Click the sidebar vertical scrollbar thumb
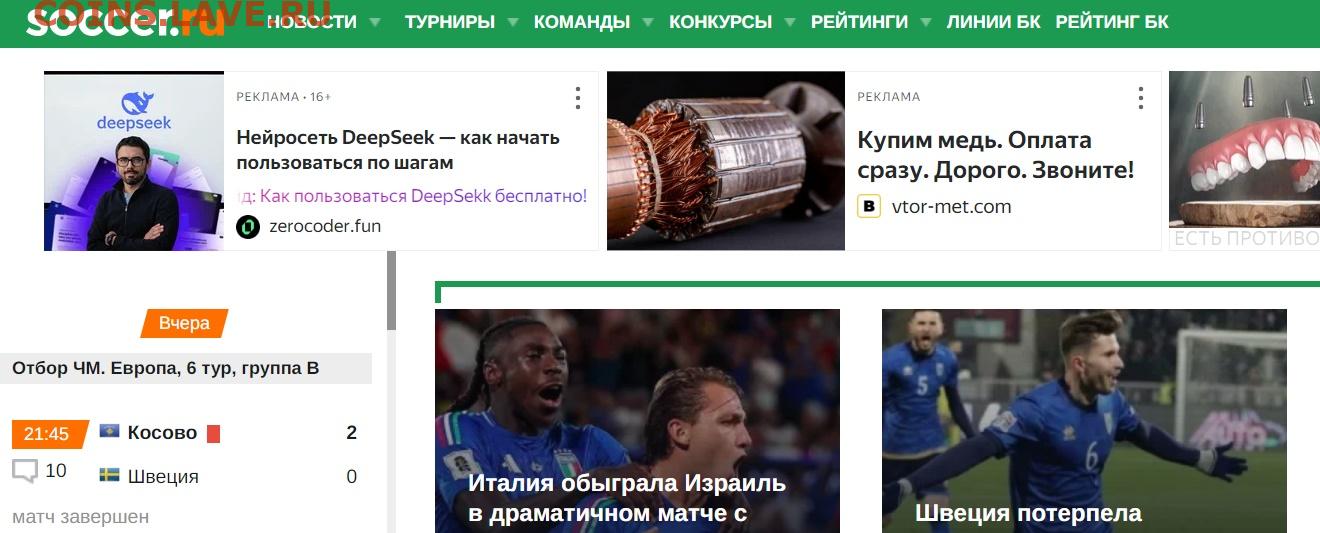 point(392,290)
